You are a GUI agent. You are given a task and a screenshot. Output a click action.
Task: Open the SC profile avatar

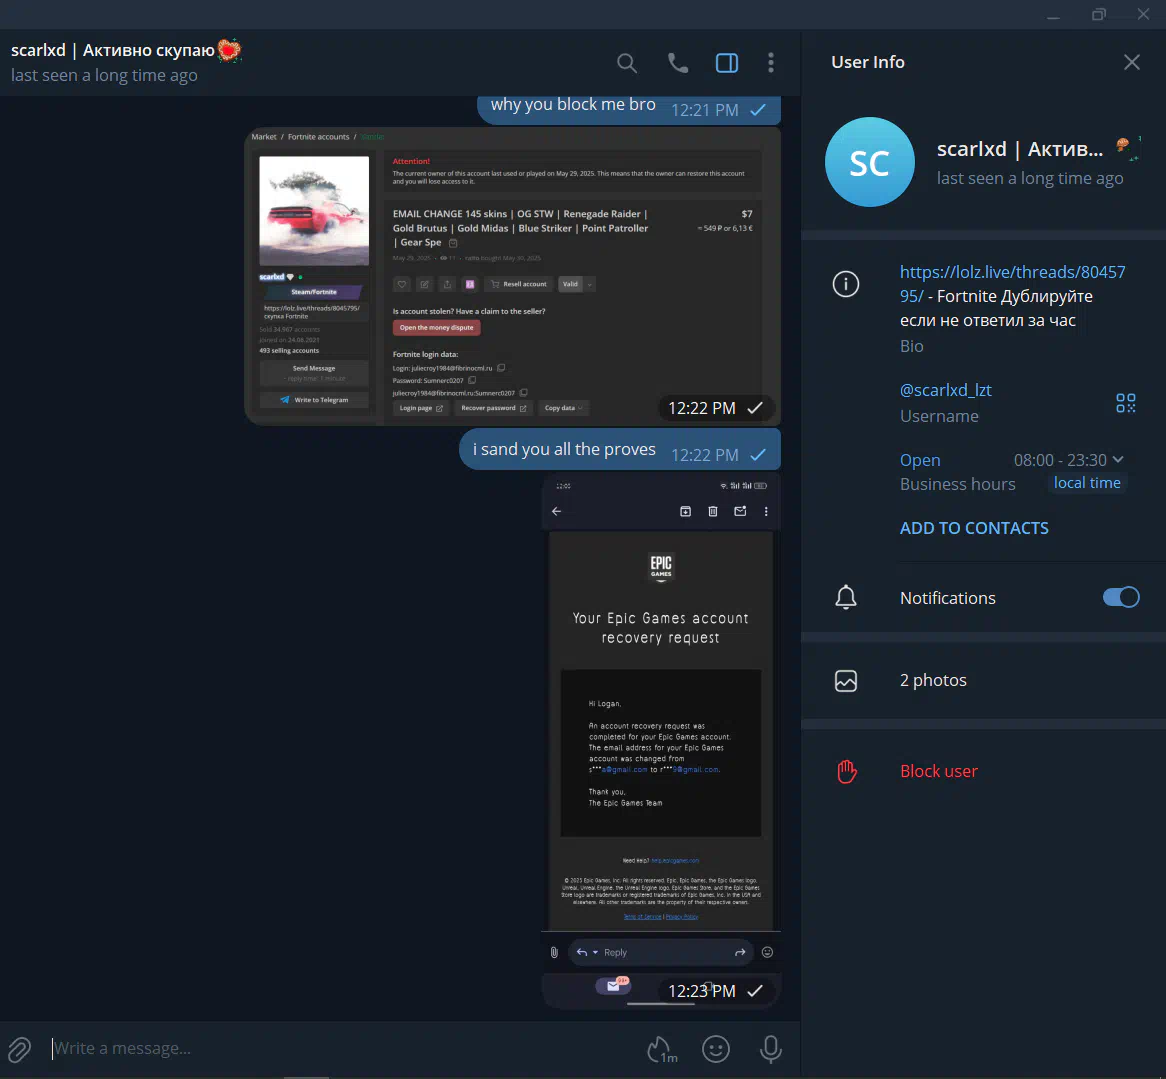pos(869,162)
